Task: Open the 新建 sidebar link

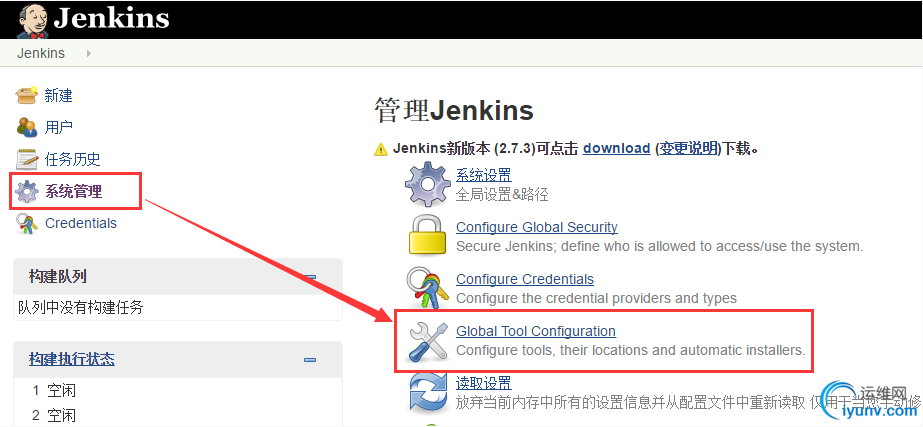Action: [58, 95]
